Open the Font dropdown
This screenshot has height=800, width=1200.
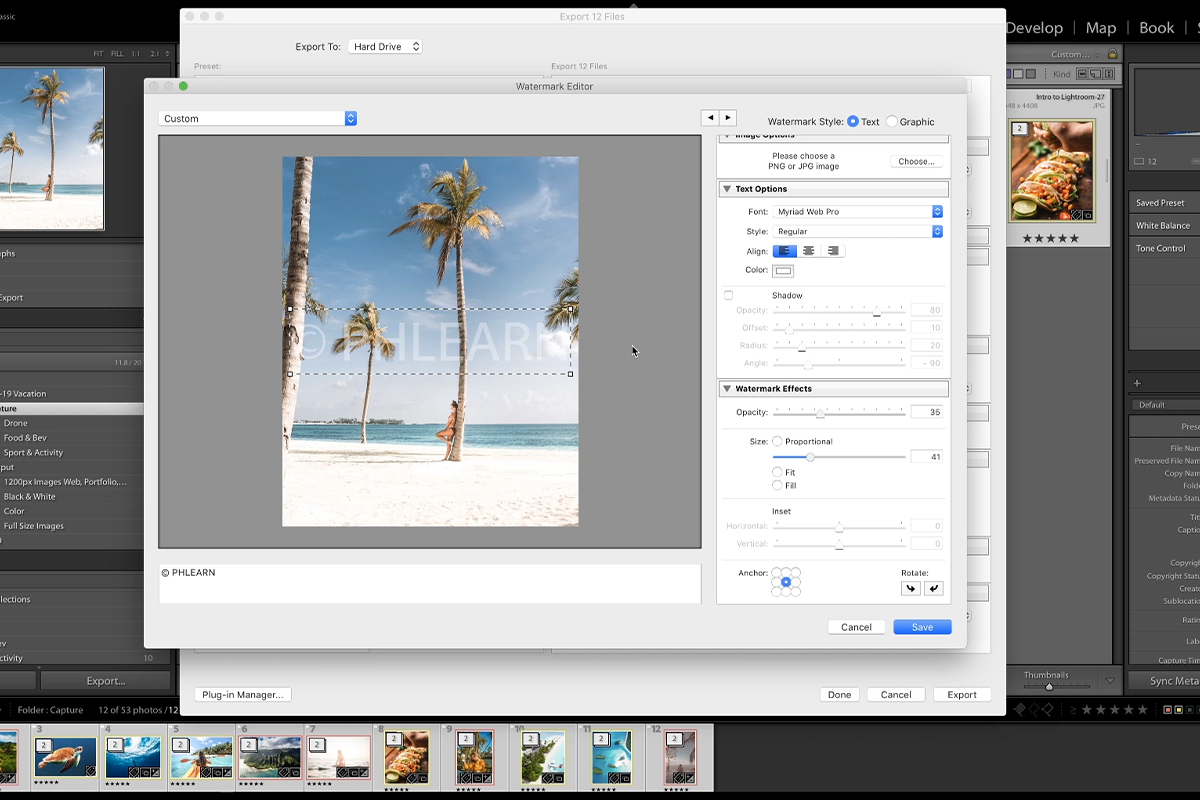coord(858,211)
